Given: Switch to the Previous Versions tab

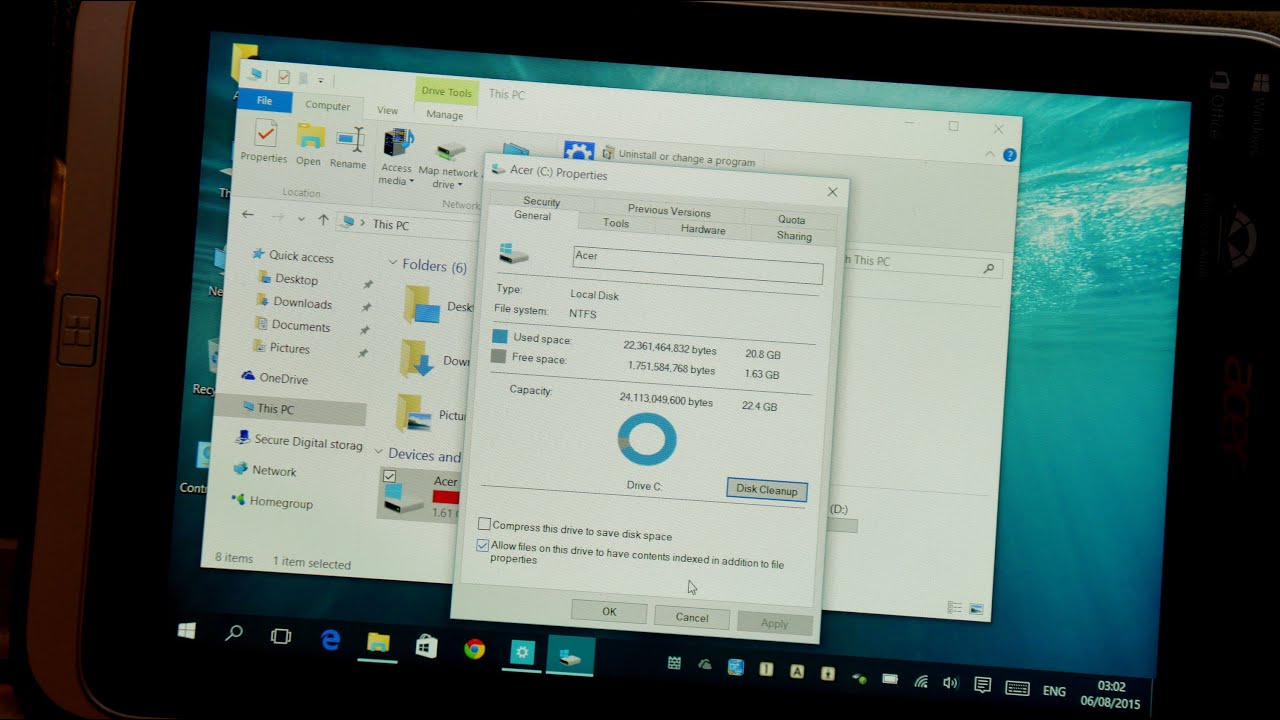Looking at the screenshot, I should 668,211.
